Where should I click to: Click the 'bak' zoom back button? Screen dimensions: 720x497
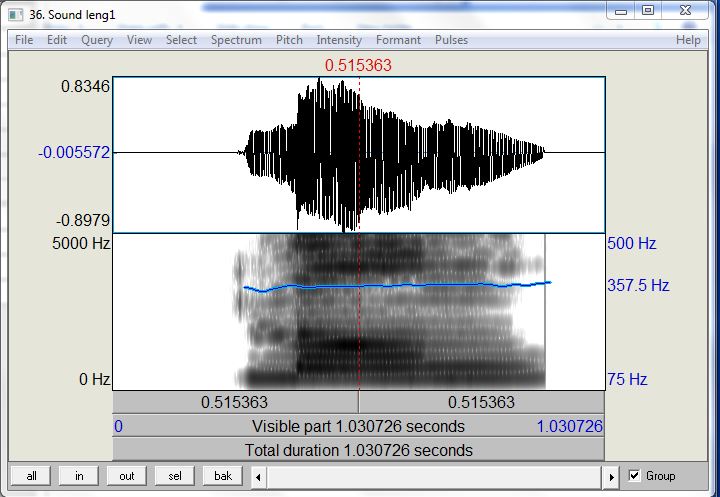[223, 476]
